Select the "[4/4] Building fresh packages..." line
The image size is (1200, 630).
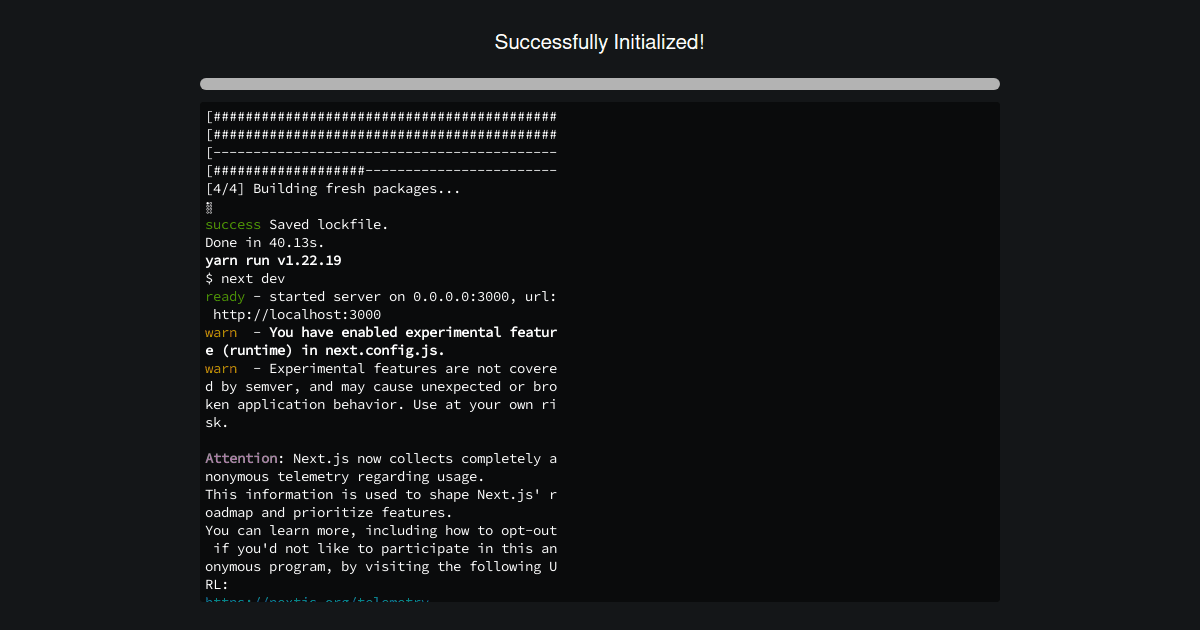click(333, 188)
